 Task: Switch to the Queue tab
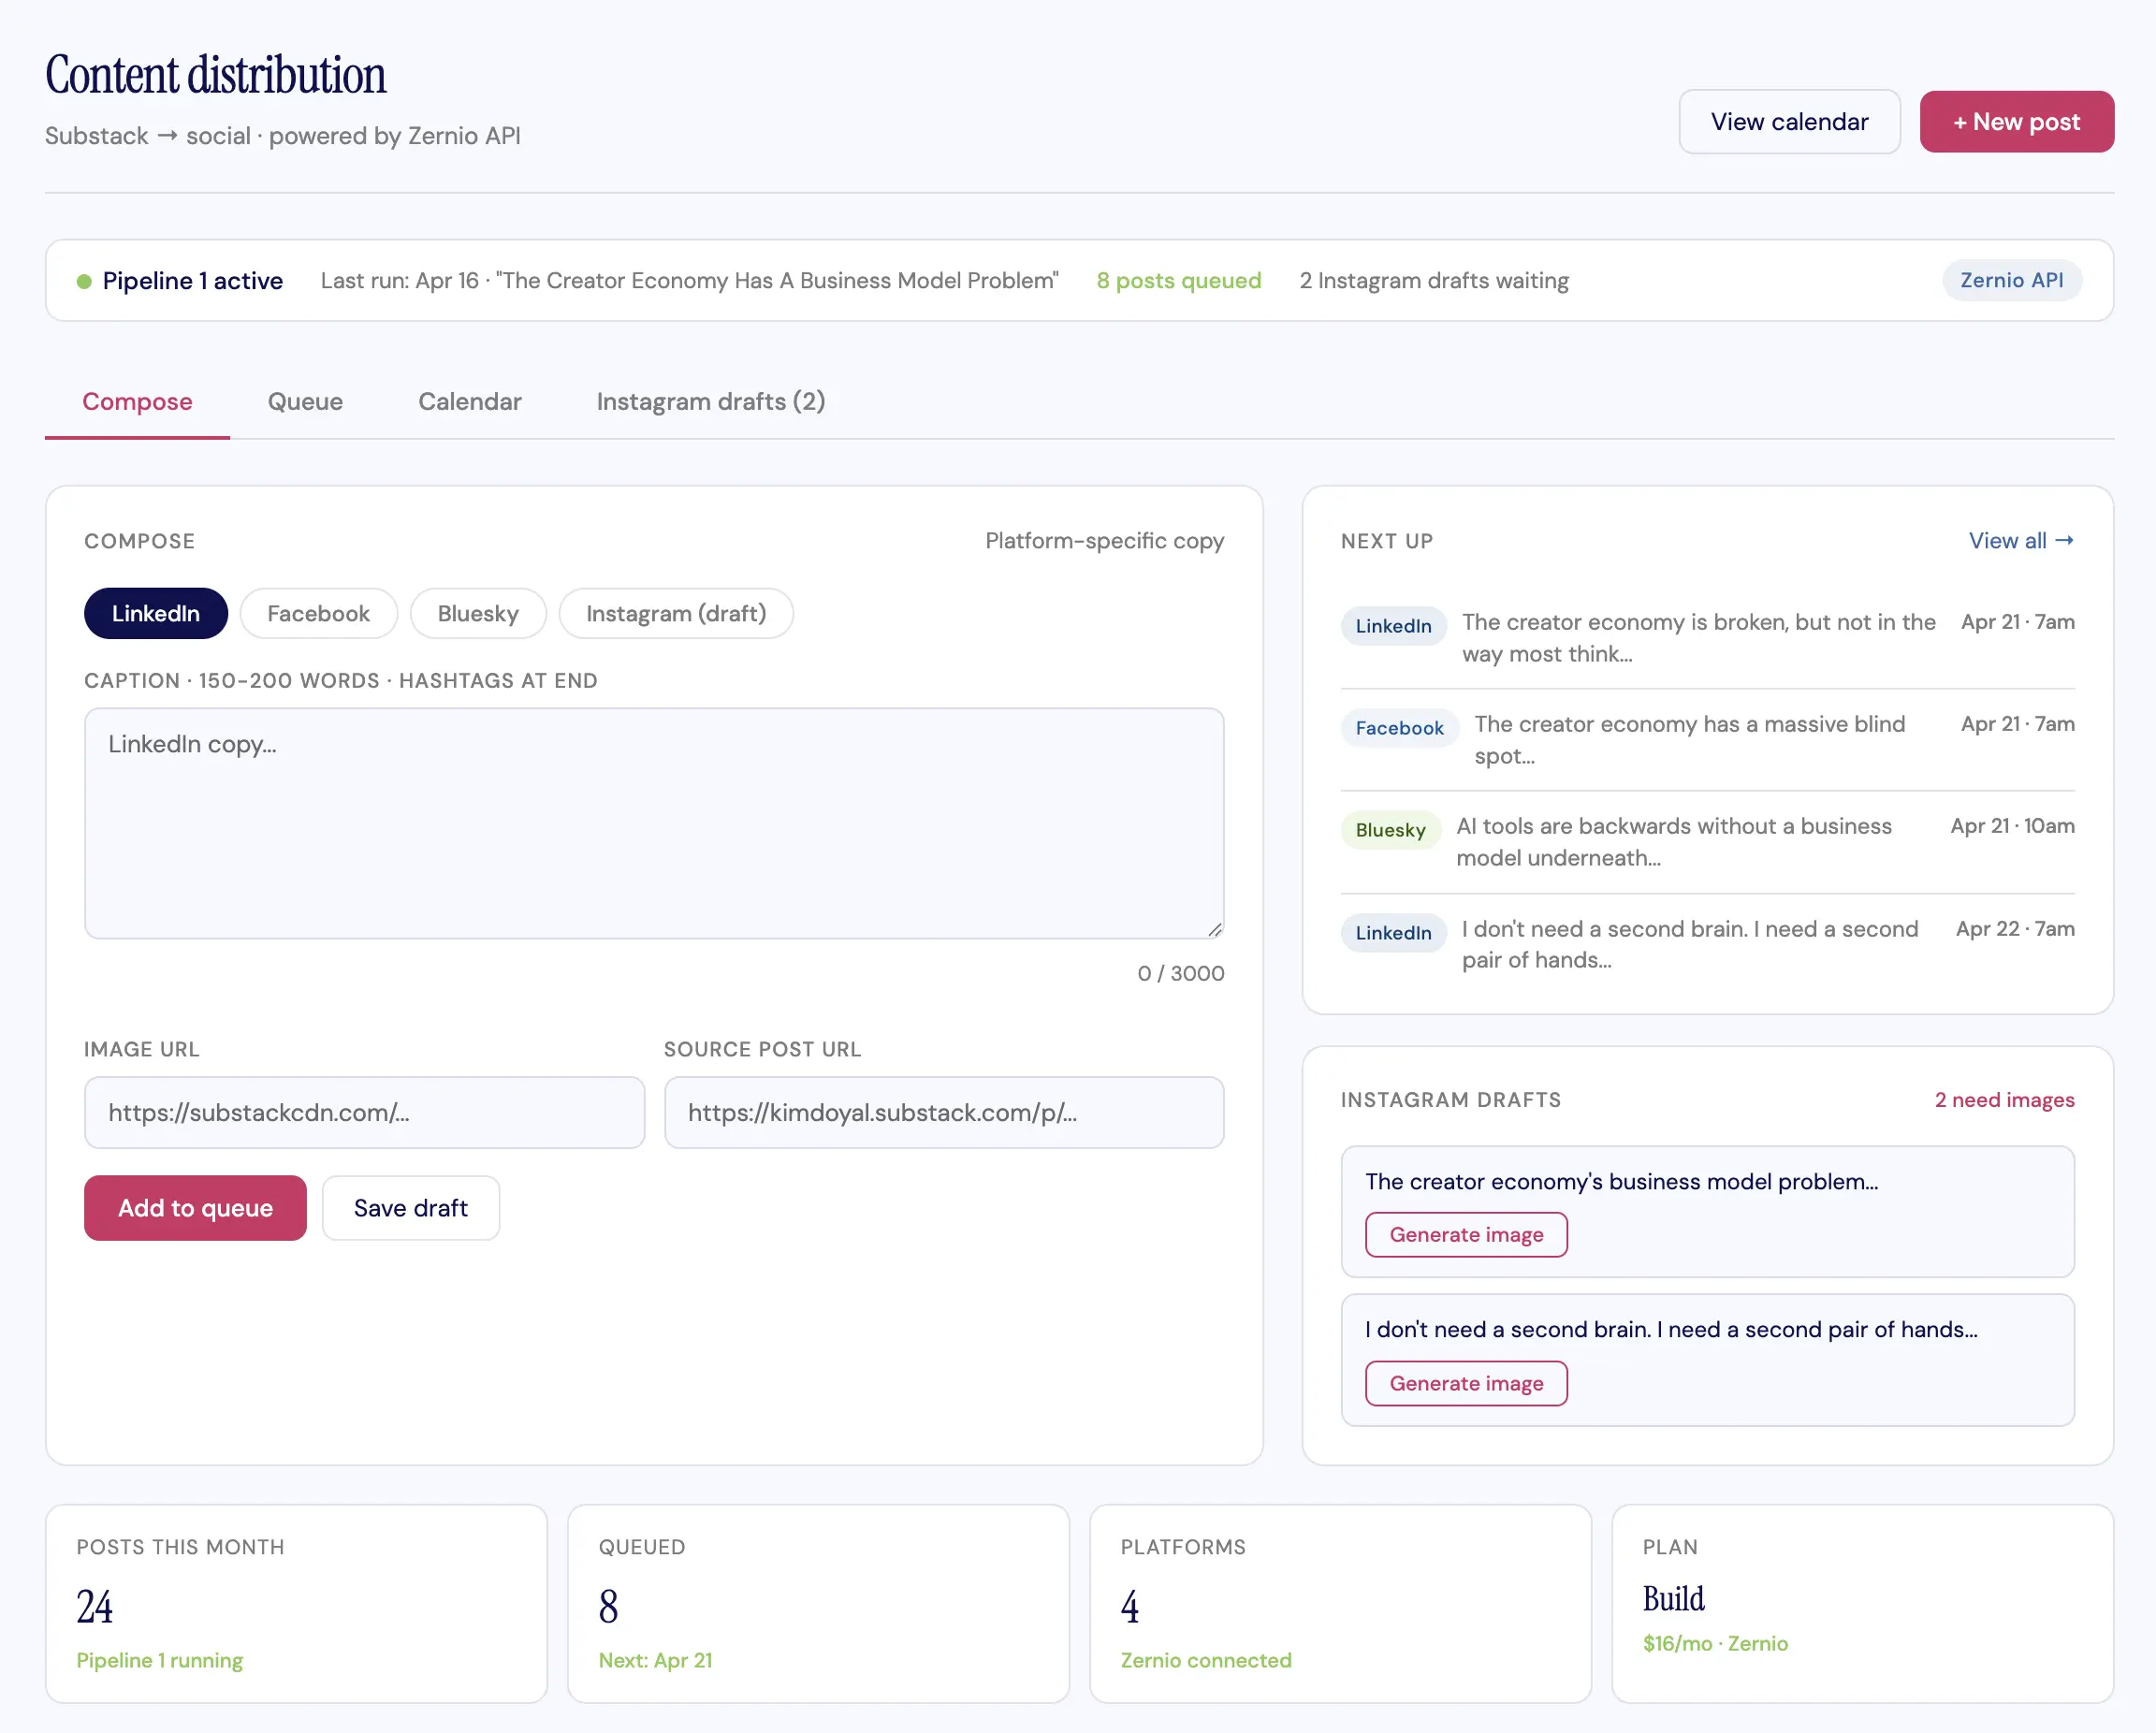pos(305,401)
